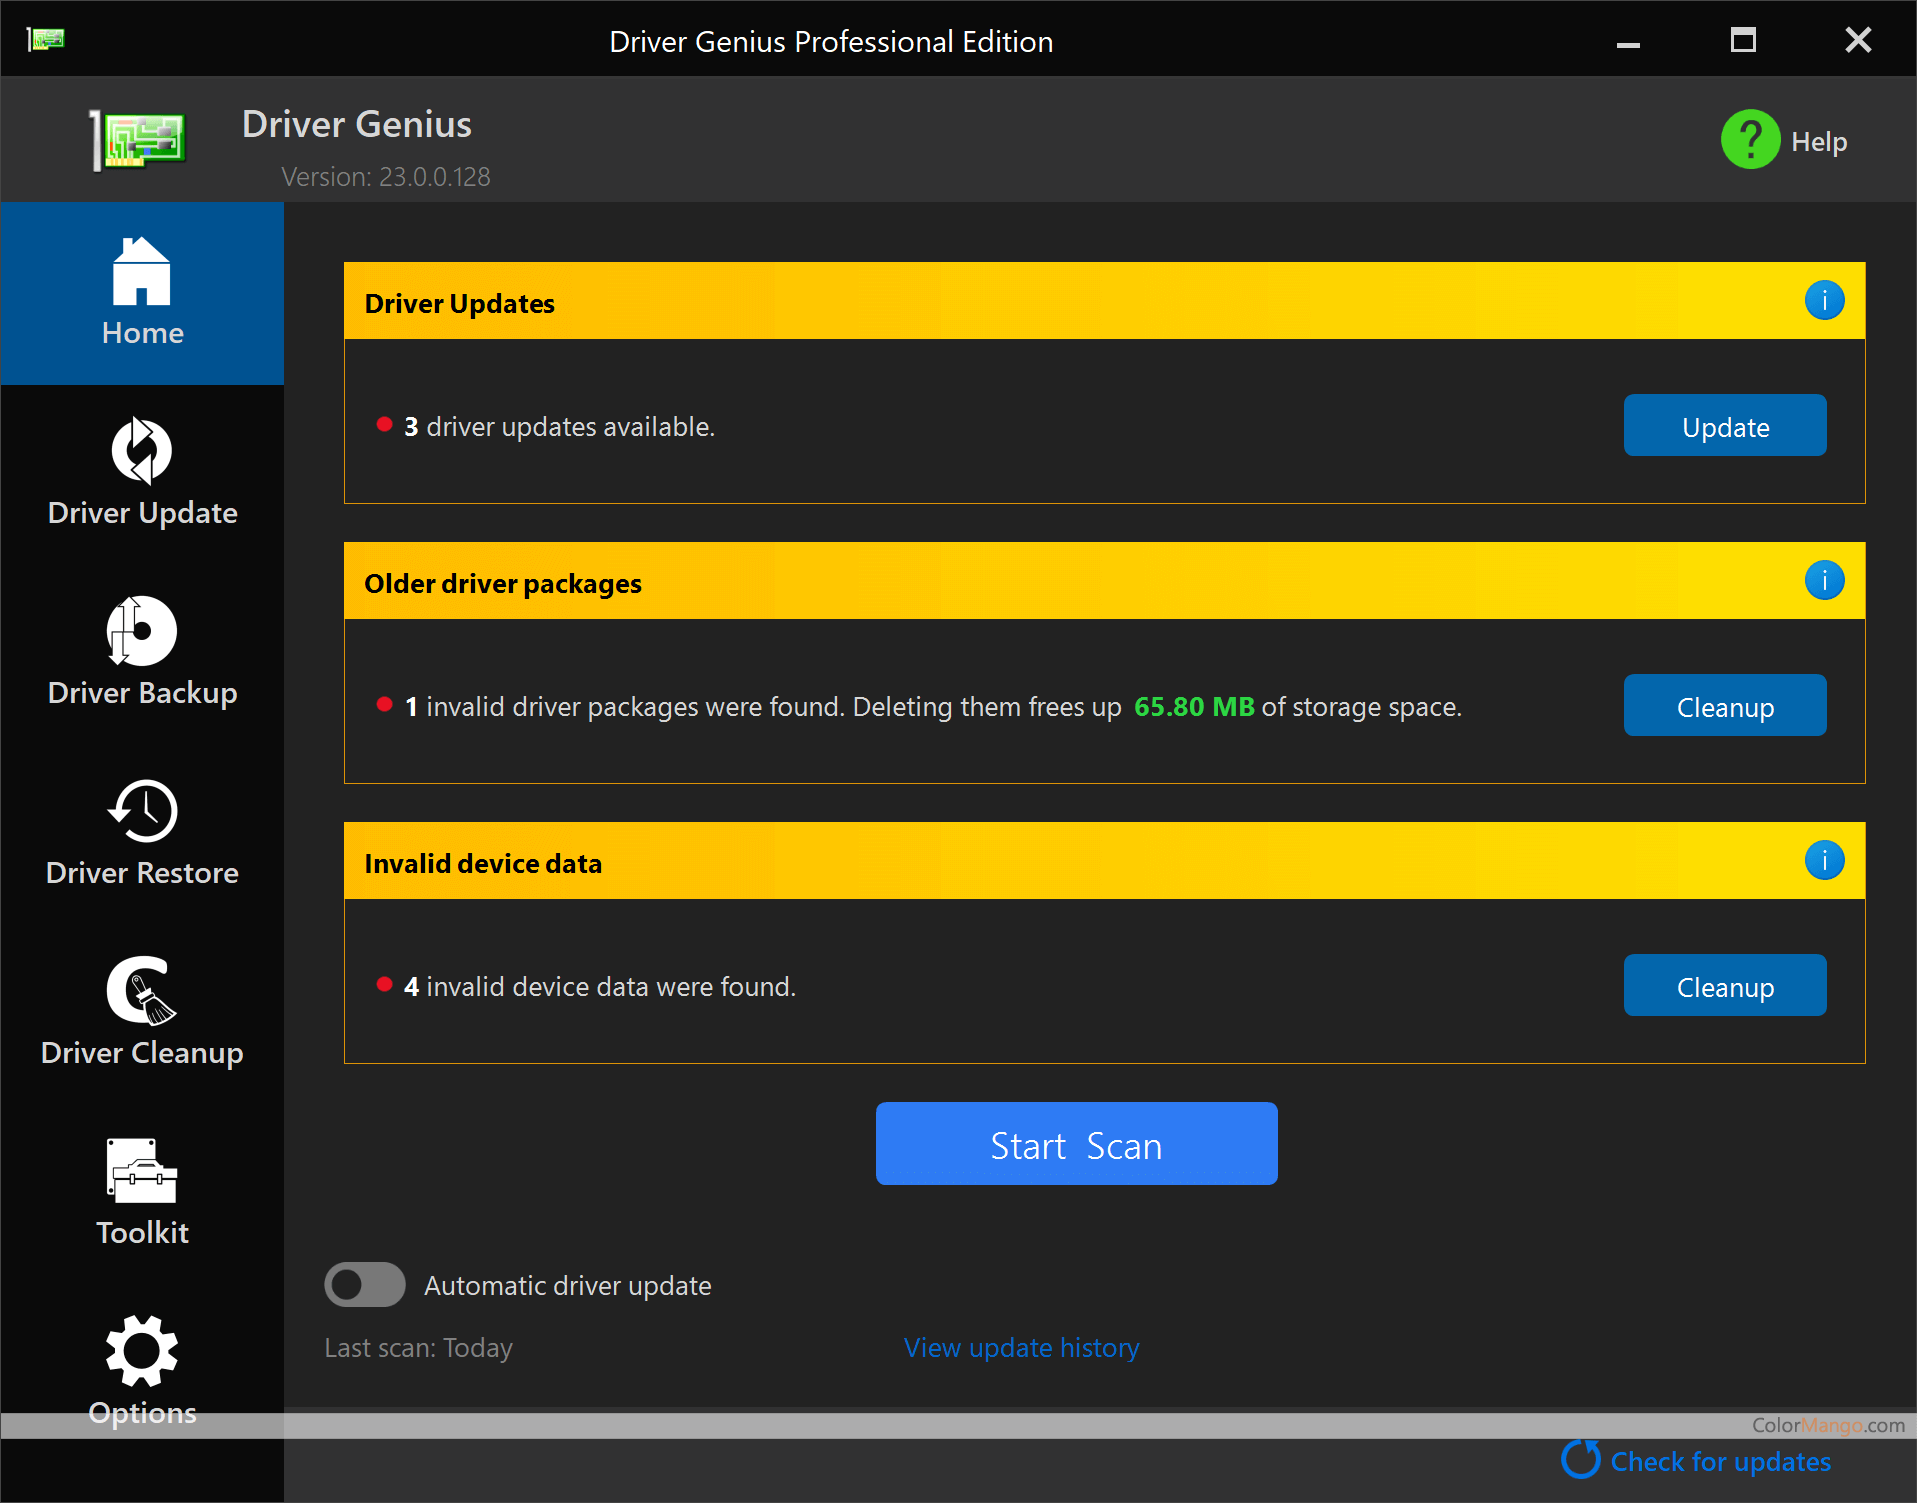Select the Home label in sidebar
Image resolution: width=1917 pixels, height=1503 pixels.
click(142, 333)
